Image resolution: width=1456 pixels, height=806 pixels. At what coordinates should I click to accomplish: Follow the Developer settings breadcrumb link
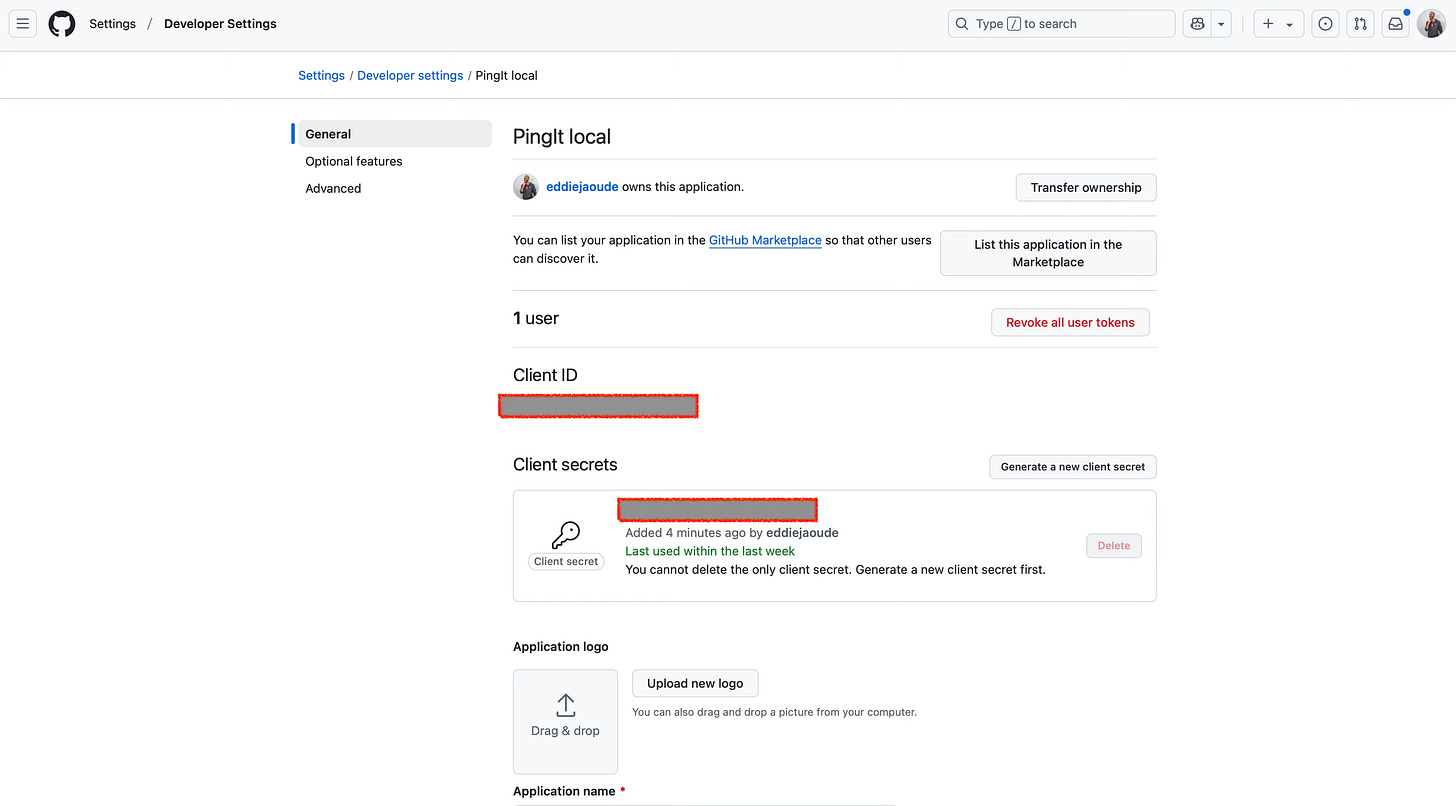point(410,76)
